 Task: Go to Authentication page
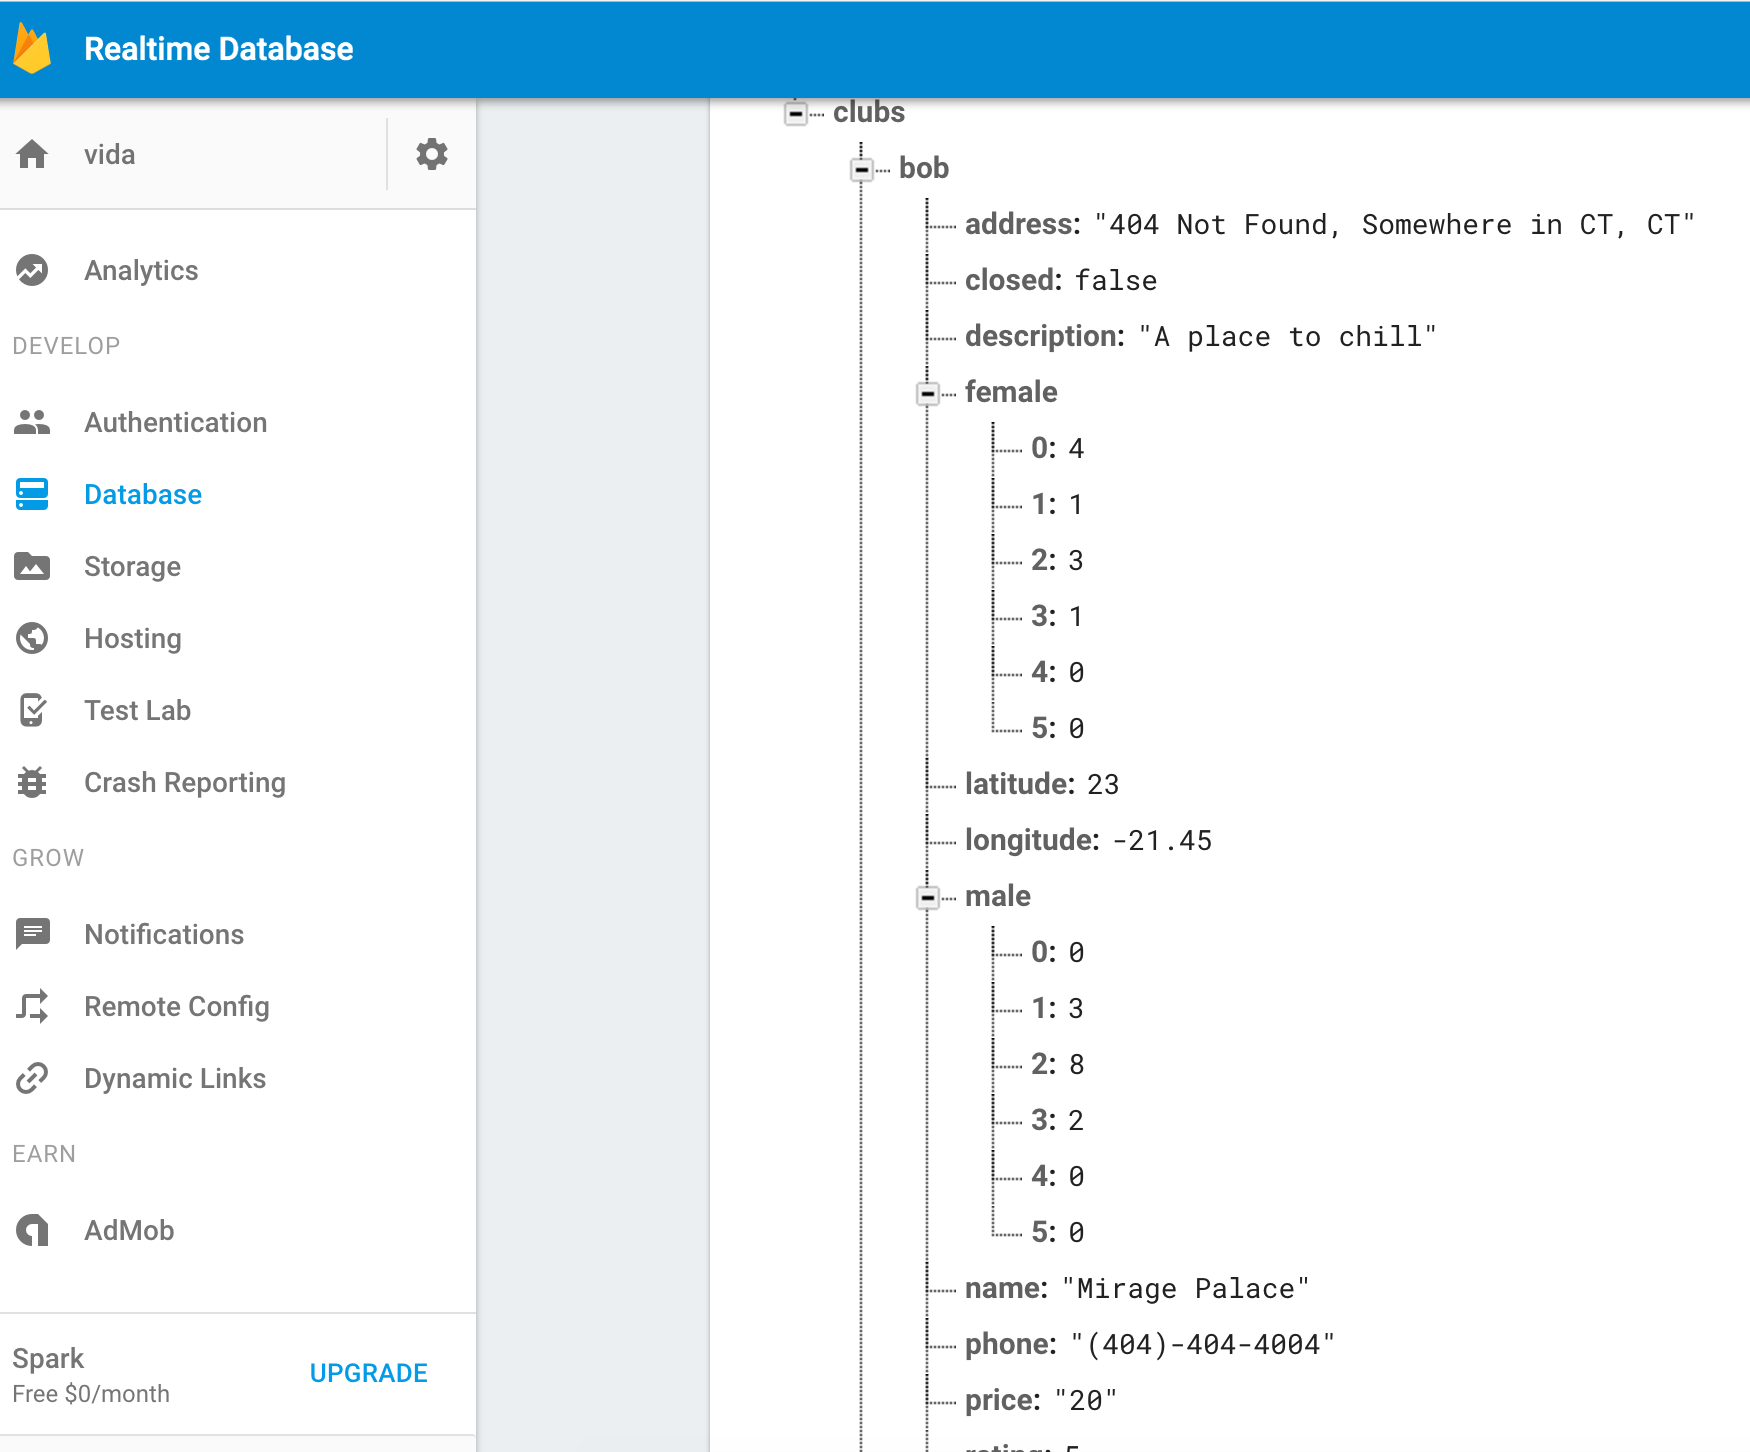(175, 422)
